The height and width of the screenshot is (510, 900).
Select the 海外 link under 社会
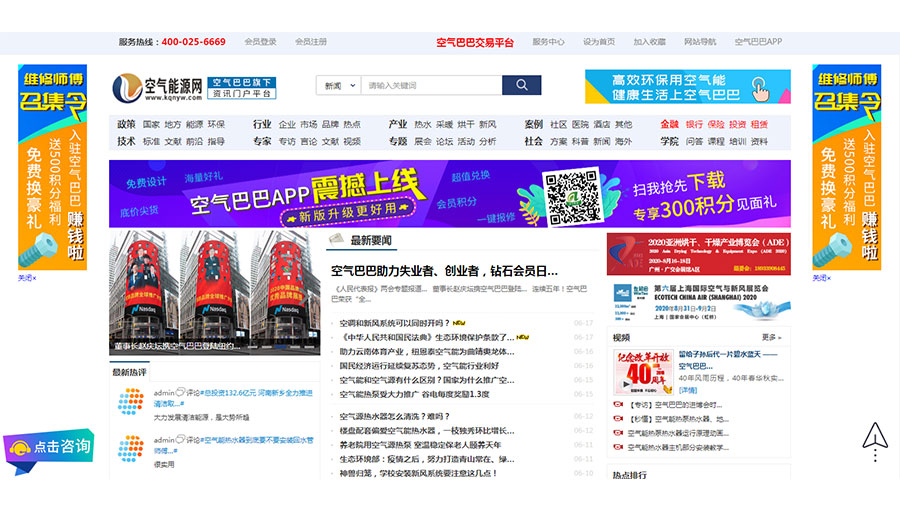(623, 142)
